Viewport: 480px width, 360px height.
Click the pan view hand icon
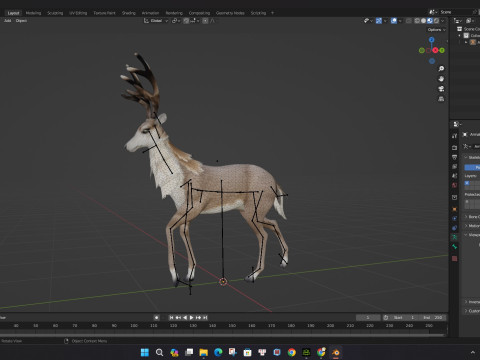pyautogui.click(x=441, y=79)
